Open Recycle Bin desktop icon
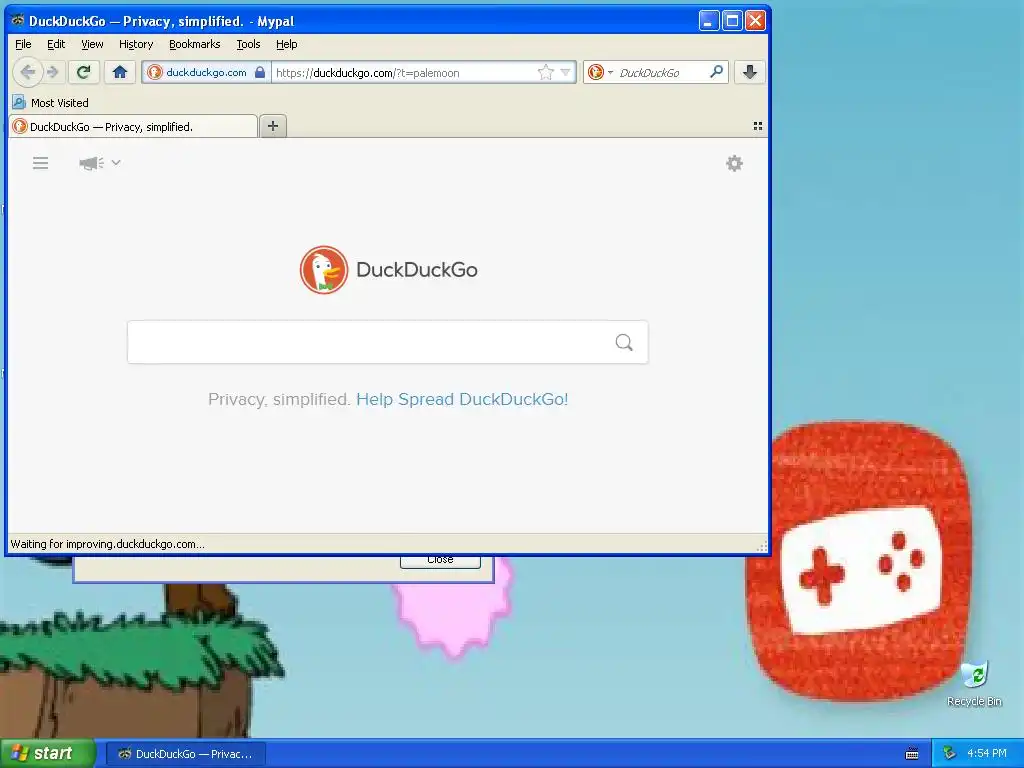The height and width of the screenshot is (768, 1024). click(974, 684)
